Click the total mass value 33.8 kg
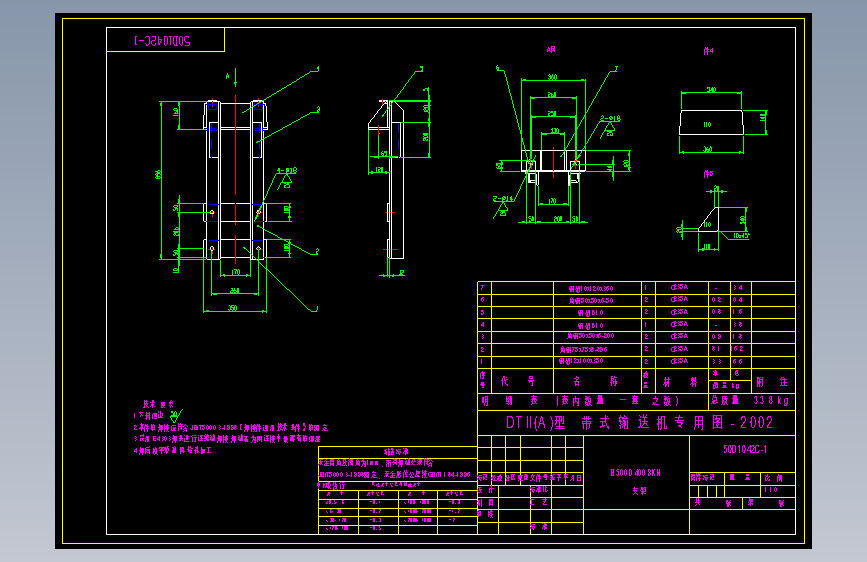Viewport: 867px width, 562px height. pos(771,400)
